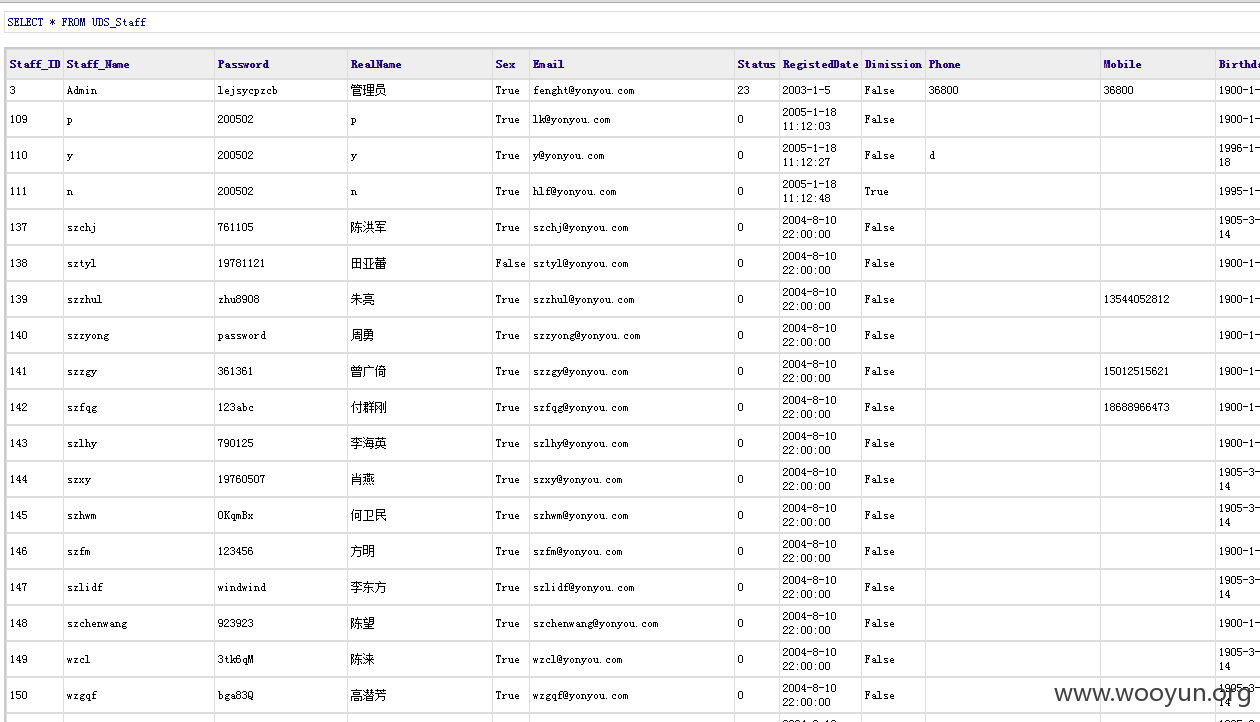Select the Sex column header
1260x722 pixels.
[x=511, y=64]
